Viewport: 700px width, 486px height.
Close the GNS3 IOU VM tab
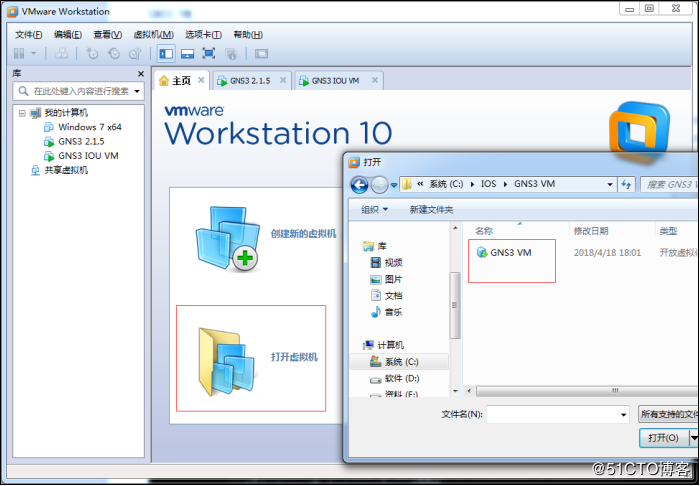click(375, 80)
